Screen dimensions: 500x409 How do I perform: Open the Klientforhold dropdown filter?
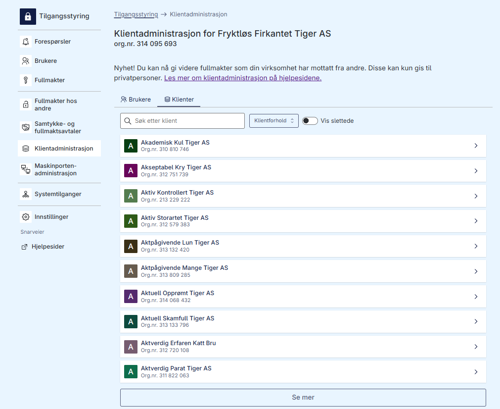pyautogui.click(x=274, y=121)
